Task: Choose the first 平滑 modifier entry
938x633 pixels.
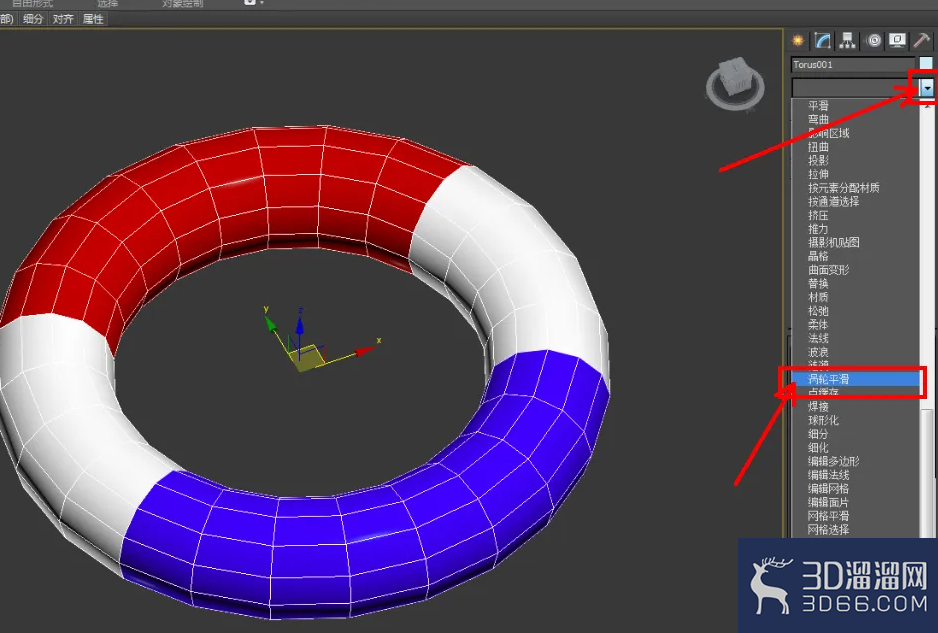Action: pos(818,105)
